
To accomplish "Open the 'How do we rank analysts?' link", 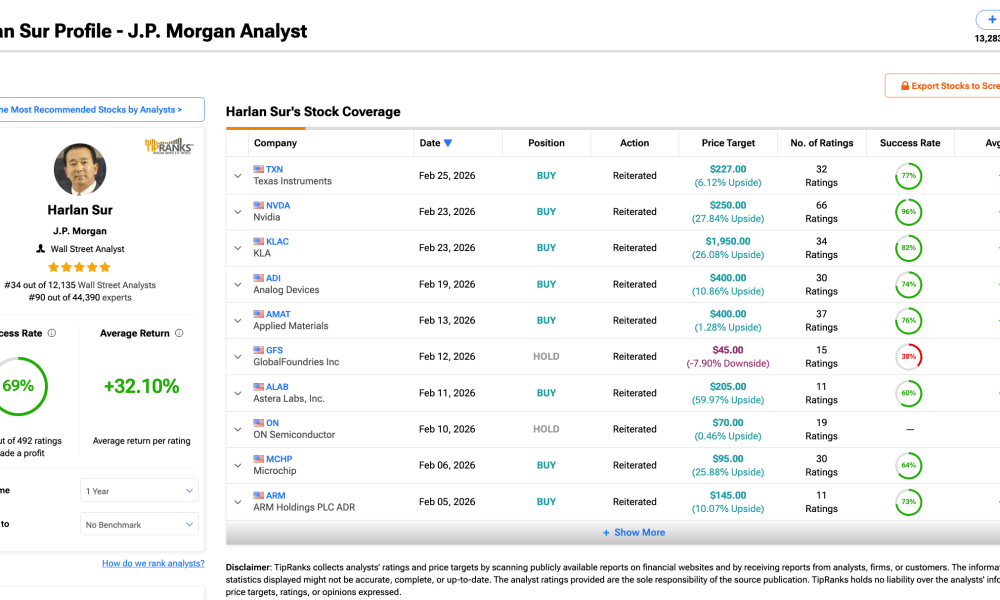I will coord(153,564).
